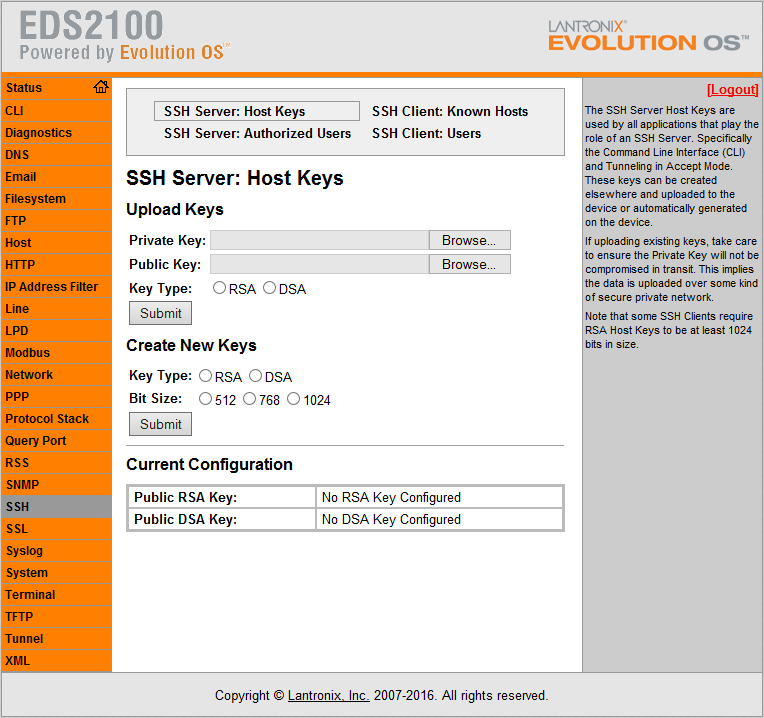Browse for the Private Key file
The image size is (764, 718).
point(469,240)
